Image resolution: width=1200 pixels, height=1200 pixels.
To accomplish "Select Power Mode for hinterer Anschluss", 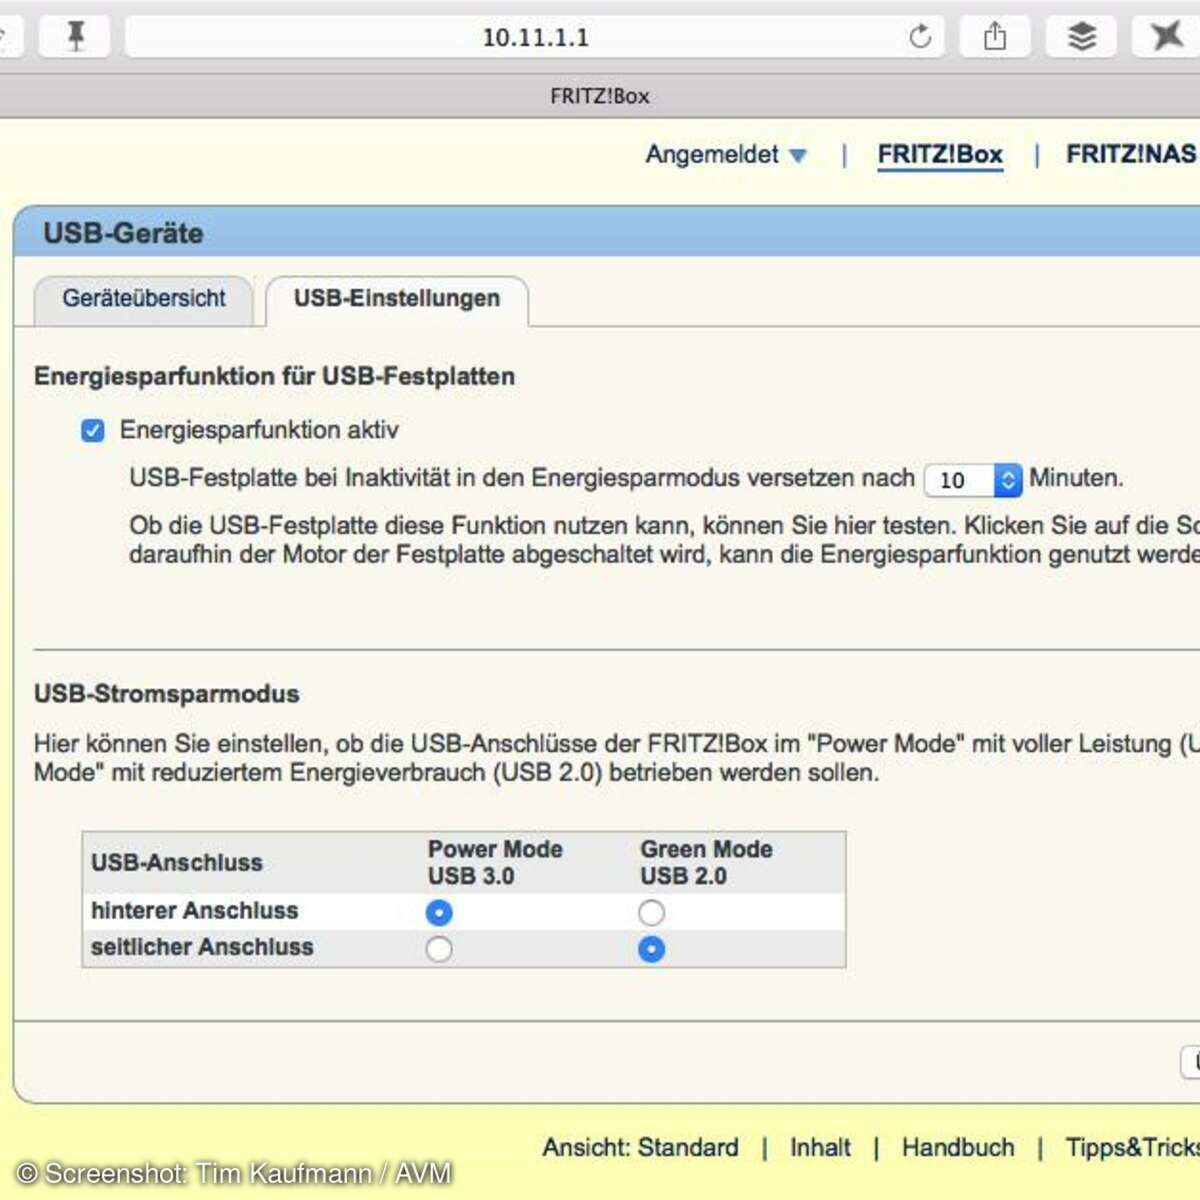I will coord(439,912).
